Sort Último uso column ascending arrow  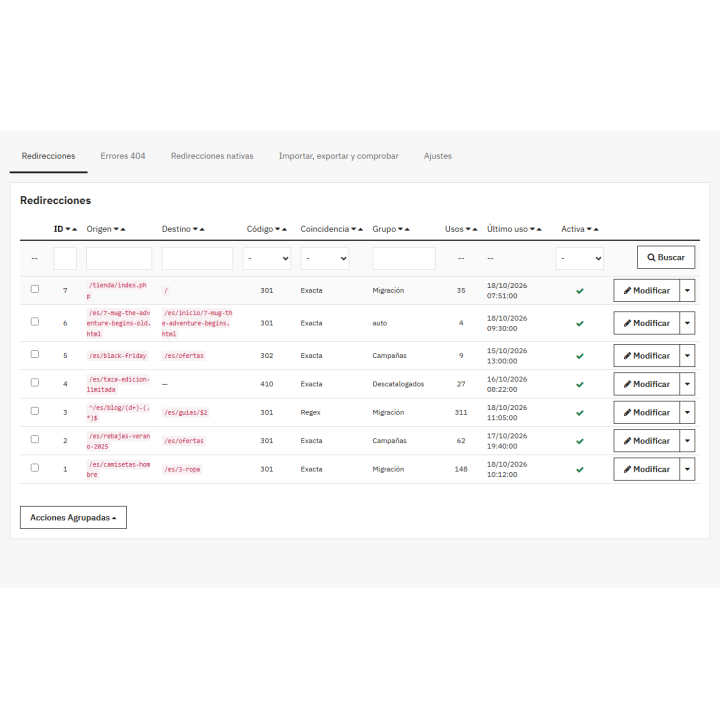[x=539, y=229]
